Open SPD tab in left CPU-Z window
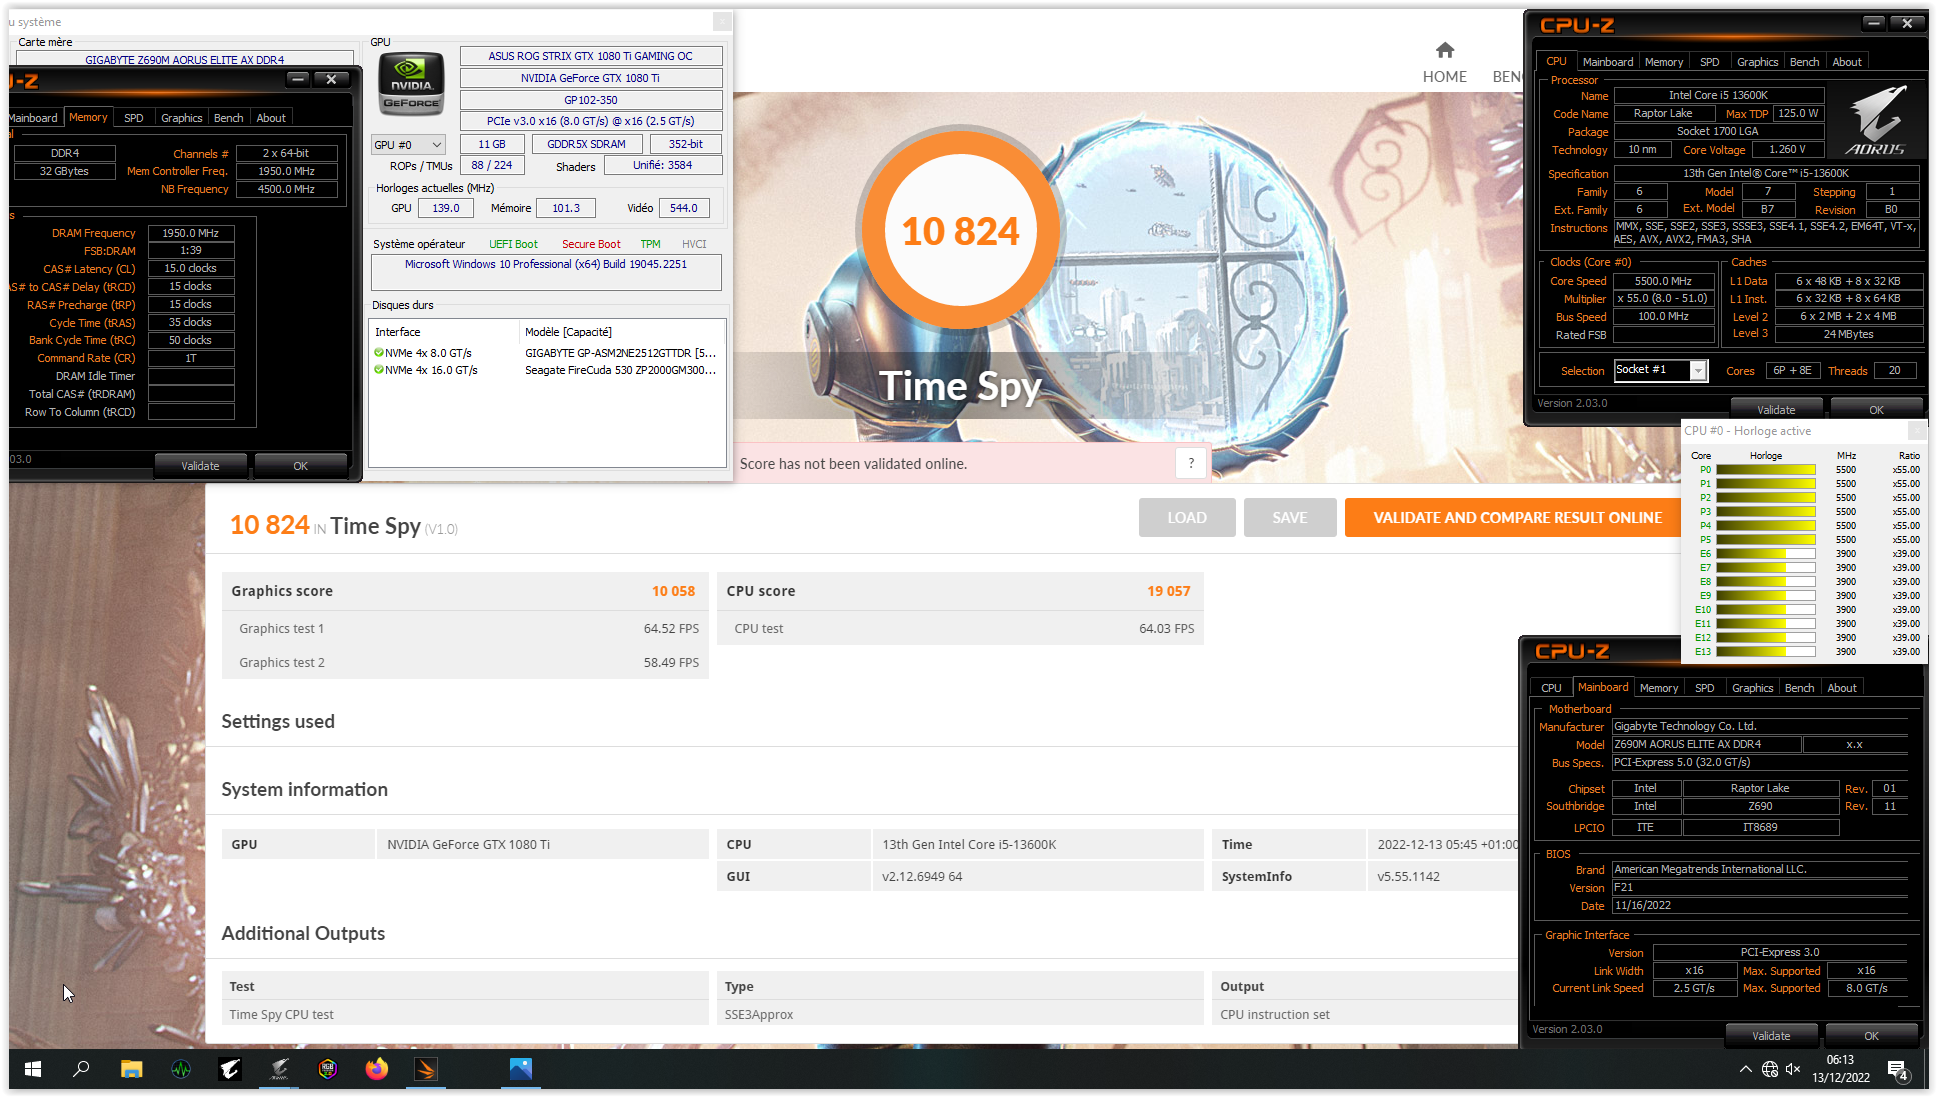This screenshot has height=1097, width=1937. click(134, 118)
